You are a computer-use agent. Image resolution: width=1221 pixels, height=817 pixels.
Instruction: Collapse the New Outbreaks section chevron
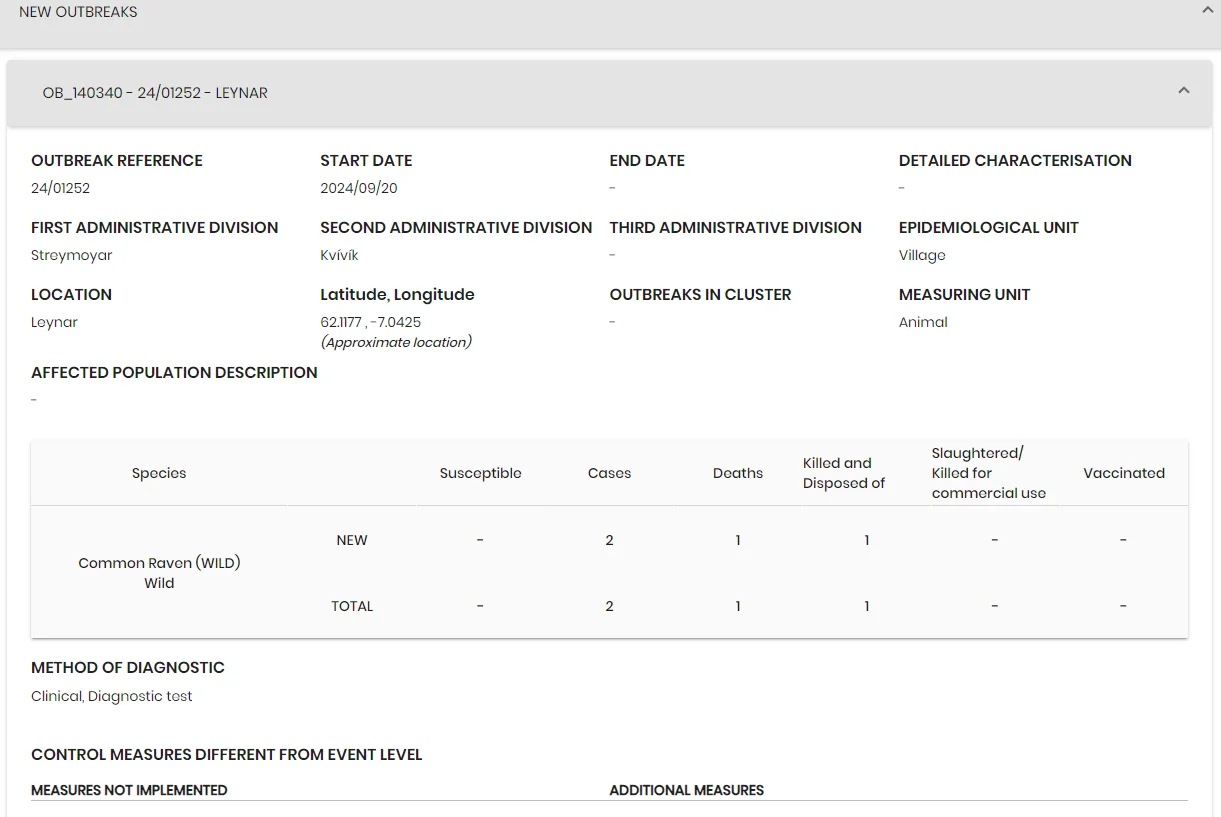click(1206, 9)
